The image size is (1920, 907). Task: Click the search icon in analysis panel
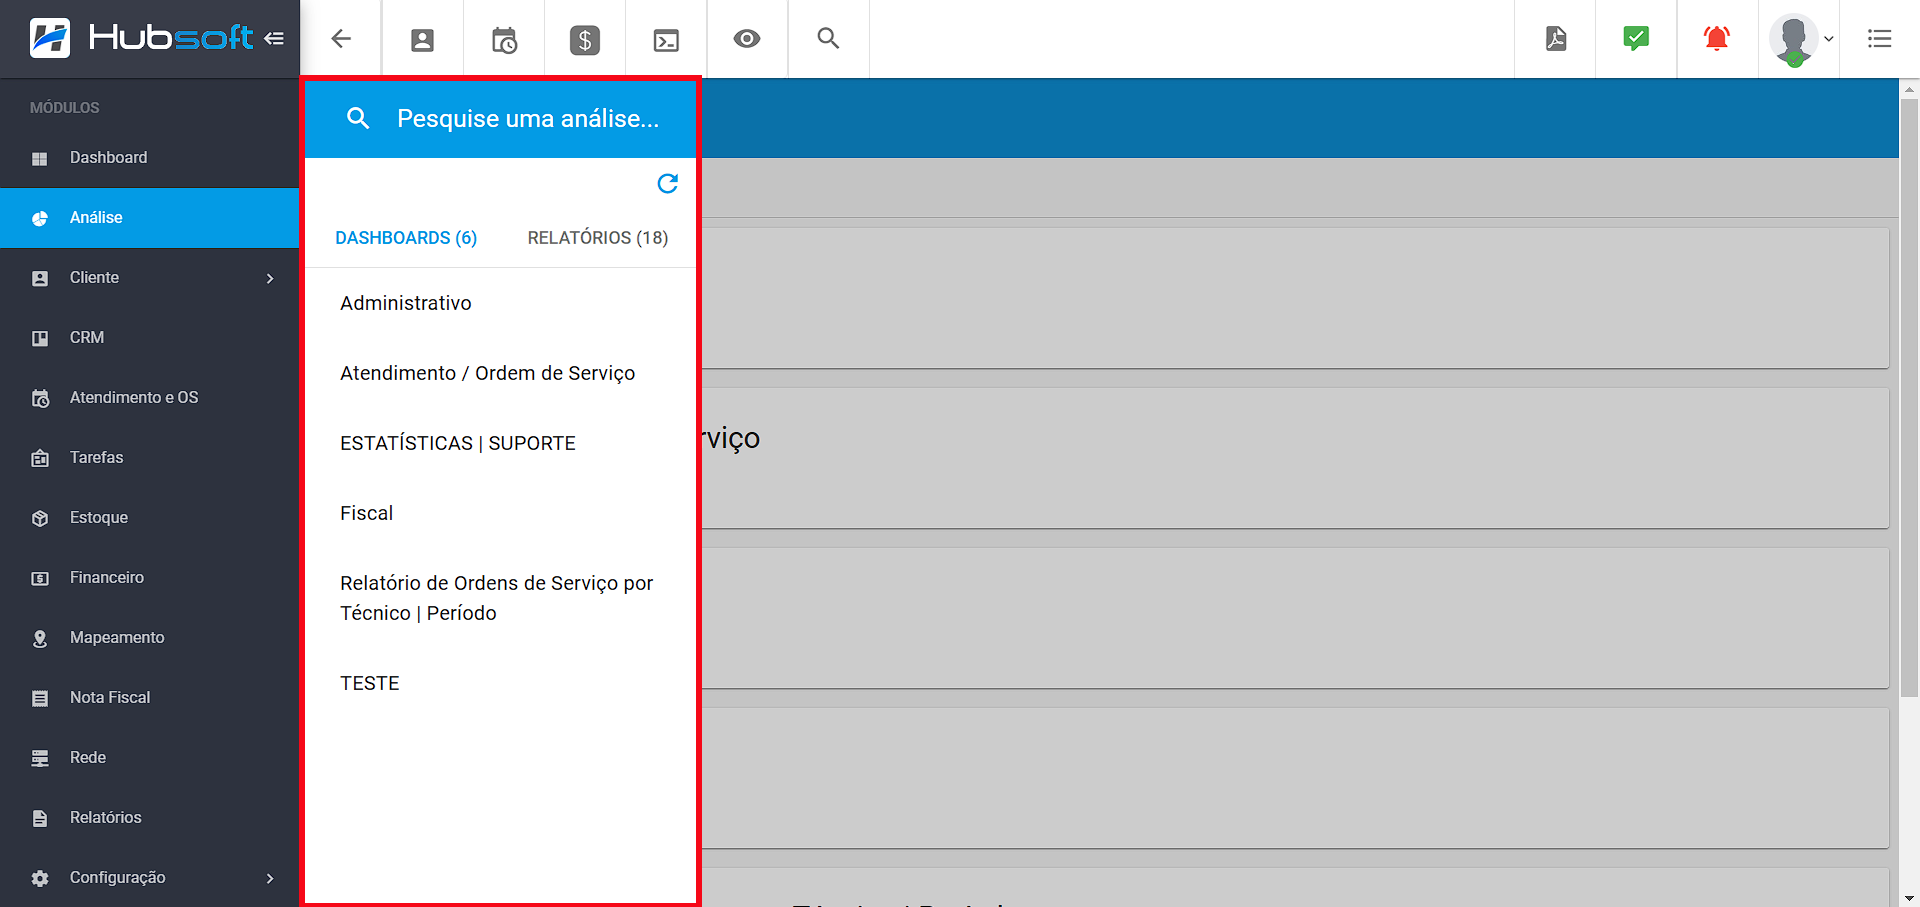[x=358, y=118]
